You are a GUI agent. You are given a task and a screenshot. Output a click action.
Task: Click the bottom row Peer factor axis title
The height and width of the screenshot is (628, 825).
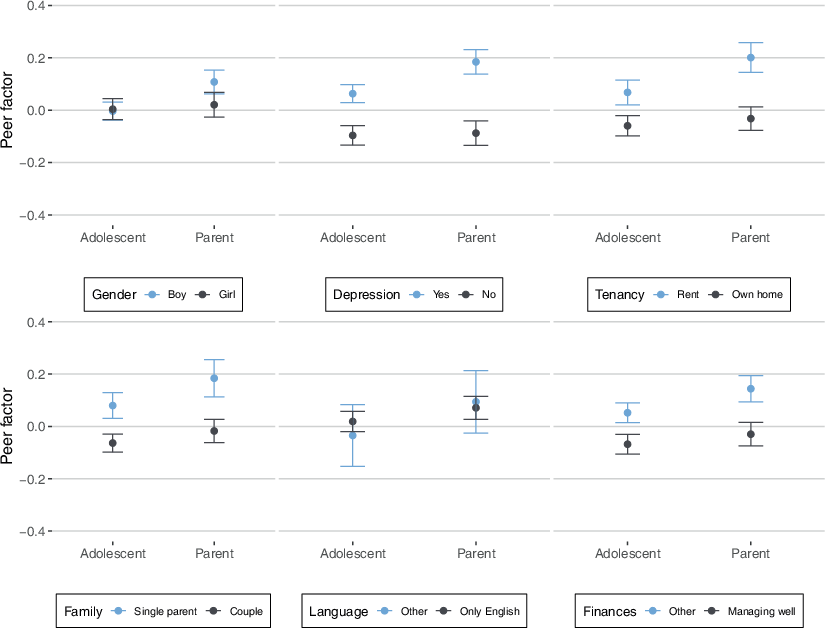tap(9, 426)
